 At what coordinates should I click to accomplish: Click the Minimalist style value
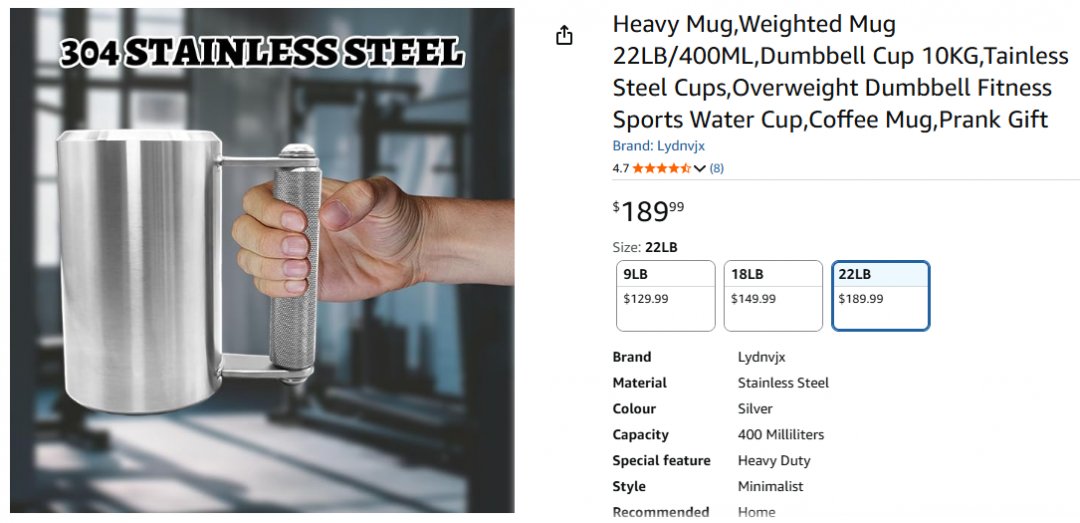(x=770, y=487)
